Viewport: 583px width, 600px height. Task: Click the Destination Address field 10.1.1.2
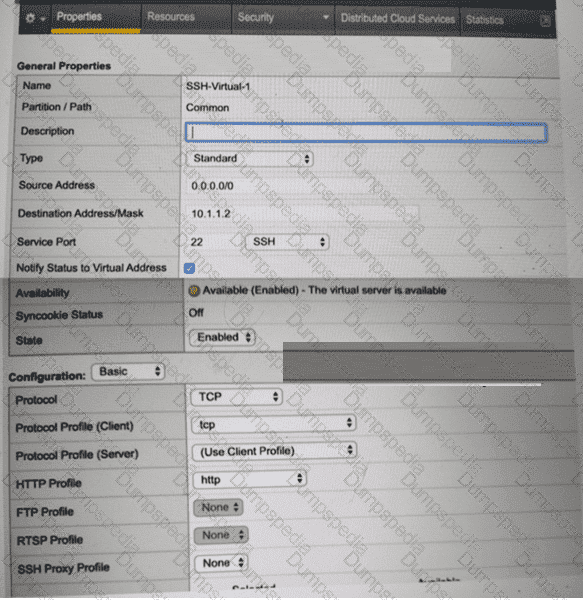(x=304, y=214)
